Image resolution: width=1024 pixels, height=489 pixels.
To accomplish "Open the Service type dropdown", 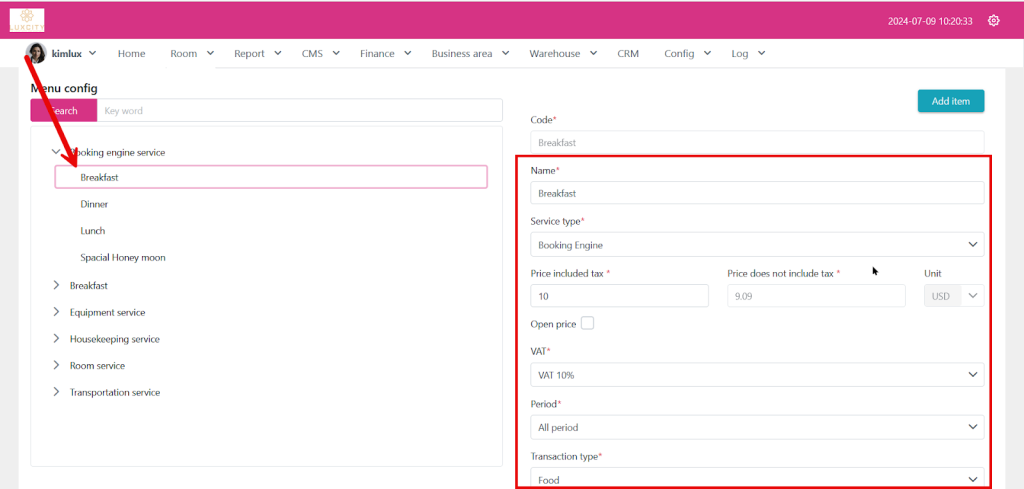I will point(756,244).
